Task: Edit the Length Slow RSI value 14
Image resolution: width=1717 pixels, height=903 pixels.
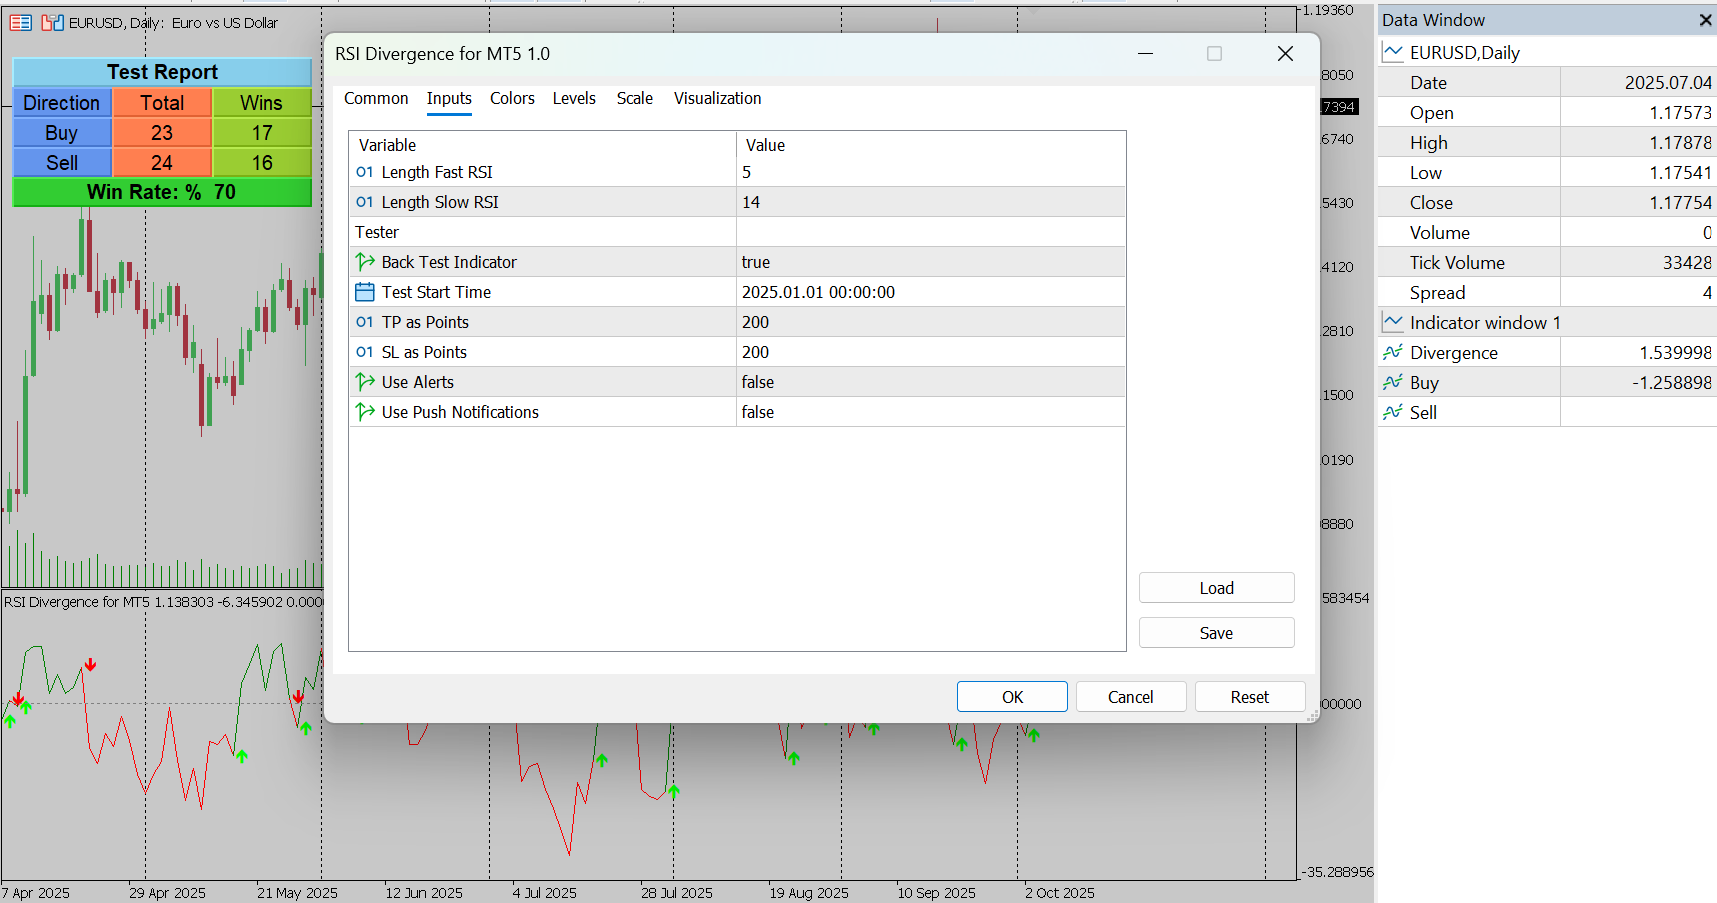Action: point(931,202)
